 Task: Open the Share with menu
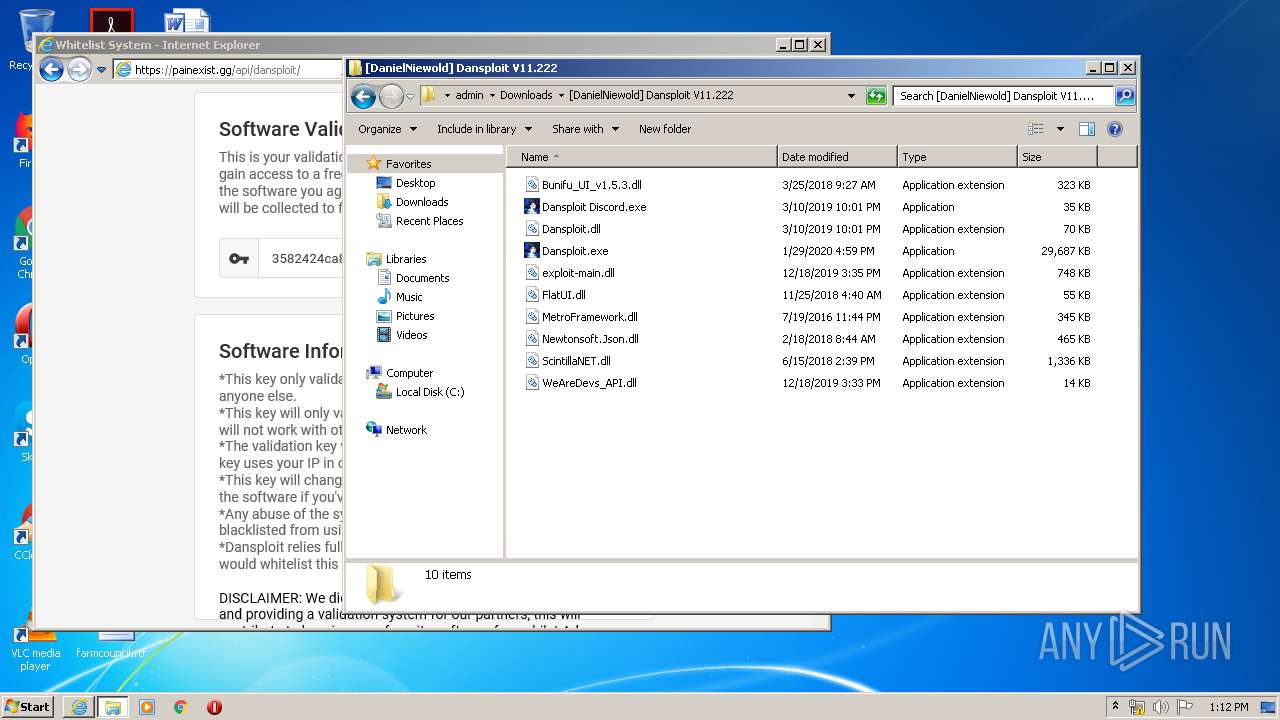click(x=585, y=129)
